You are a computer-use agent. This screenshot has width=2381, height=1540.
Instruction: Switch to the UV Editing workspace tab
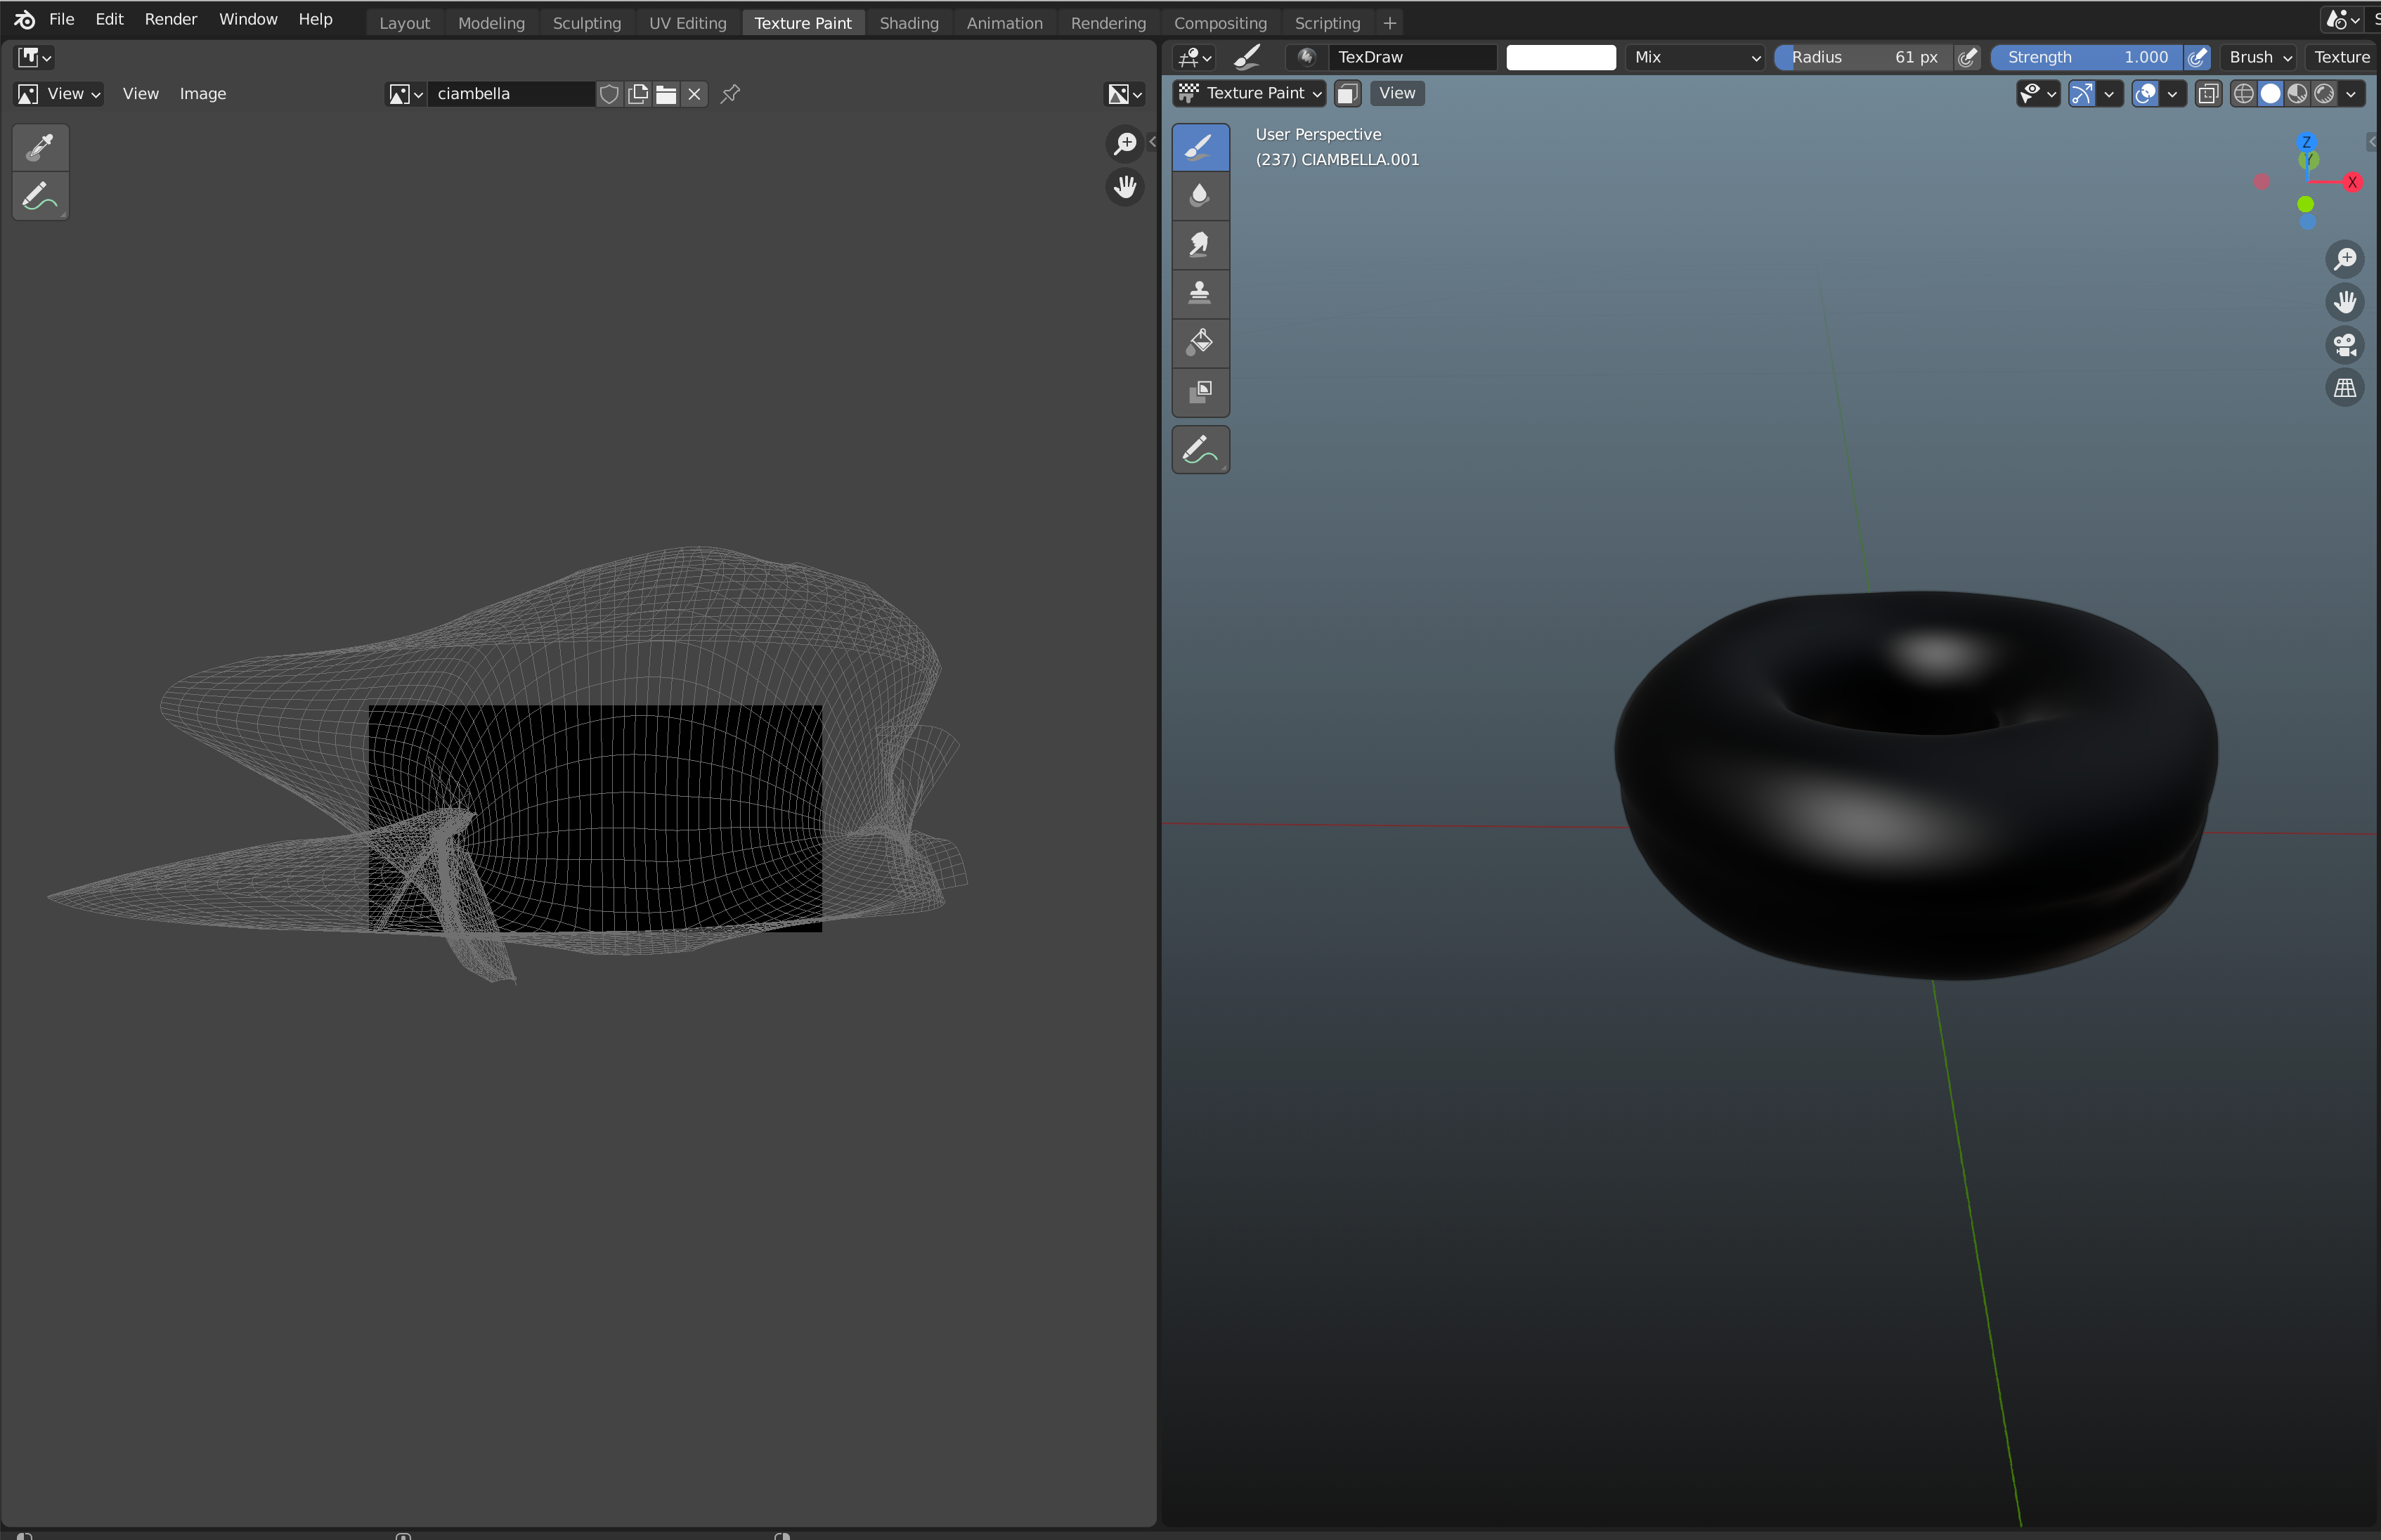click(x=688, y=23)
